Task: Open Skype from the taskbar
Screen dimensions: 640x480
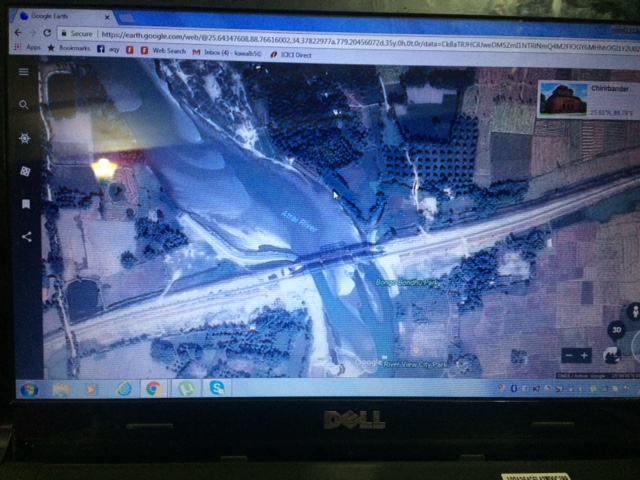Action: coord(217,387)
